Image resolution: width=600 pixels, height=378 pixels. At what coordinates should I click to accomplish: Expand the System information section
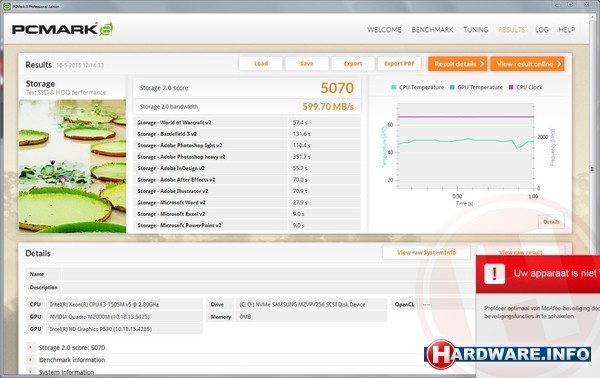pyautogui.click(x=30, y=371)
